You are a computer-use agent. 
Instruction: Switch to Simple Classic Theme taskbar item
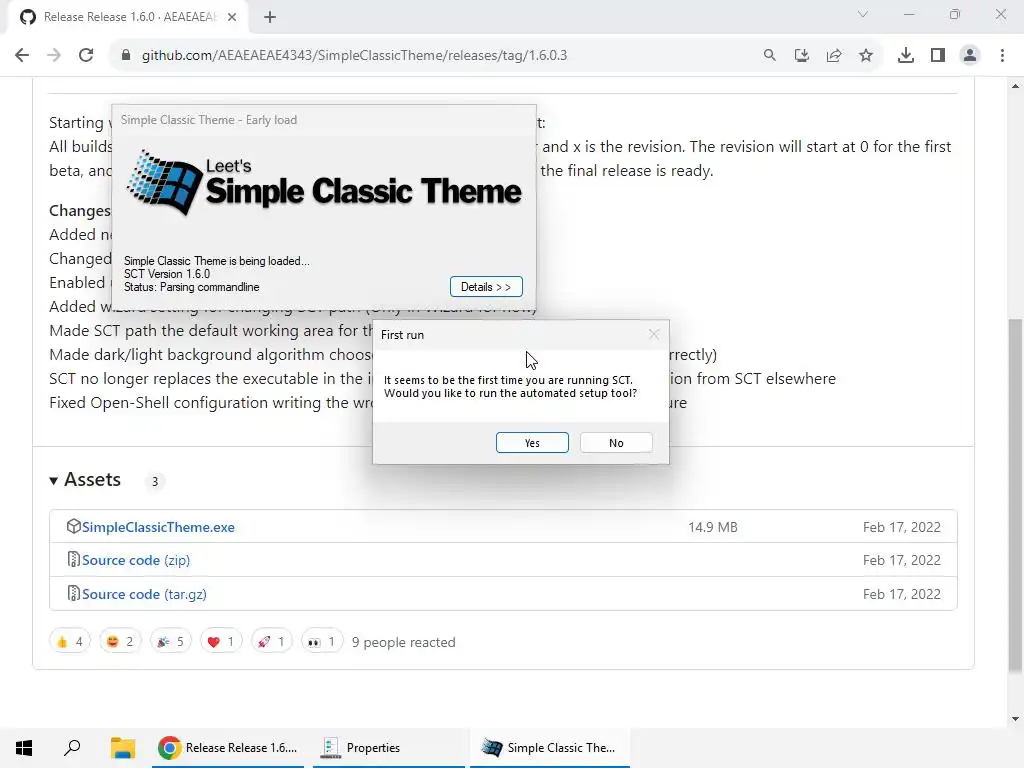(x=550, y=748)
